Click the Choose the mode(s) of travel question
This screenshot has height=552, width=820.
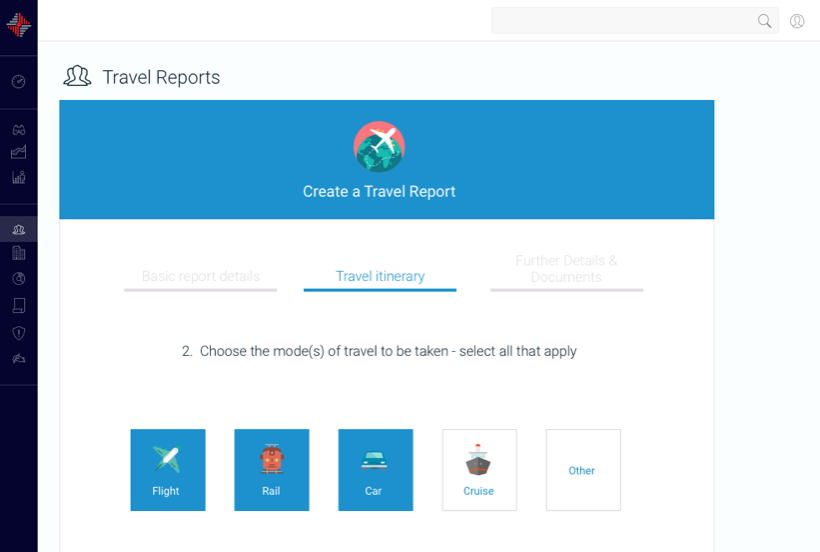point(379,351)
